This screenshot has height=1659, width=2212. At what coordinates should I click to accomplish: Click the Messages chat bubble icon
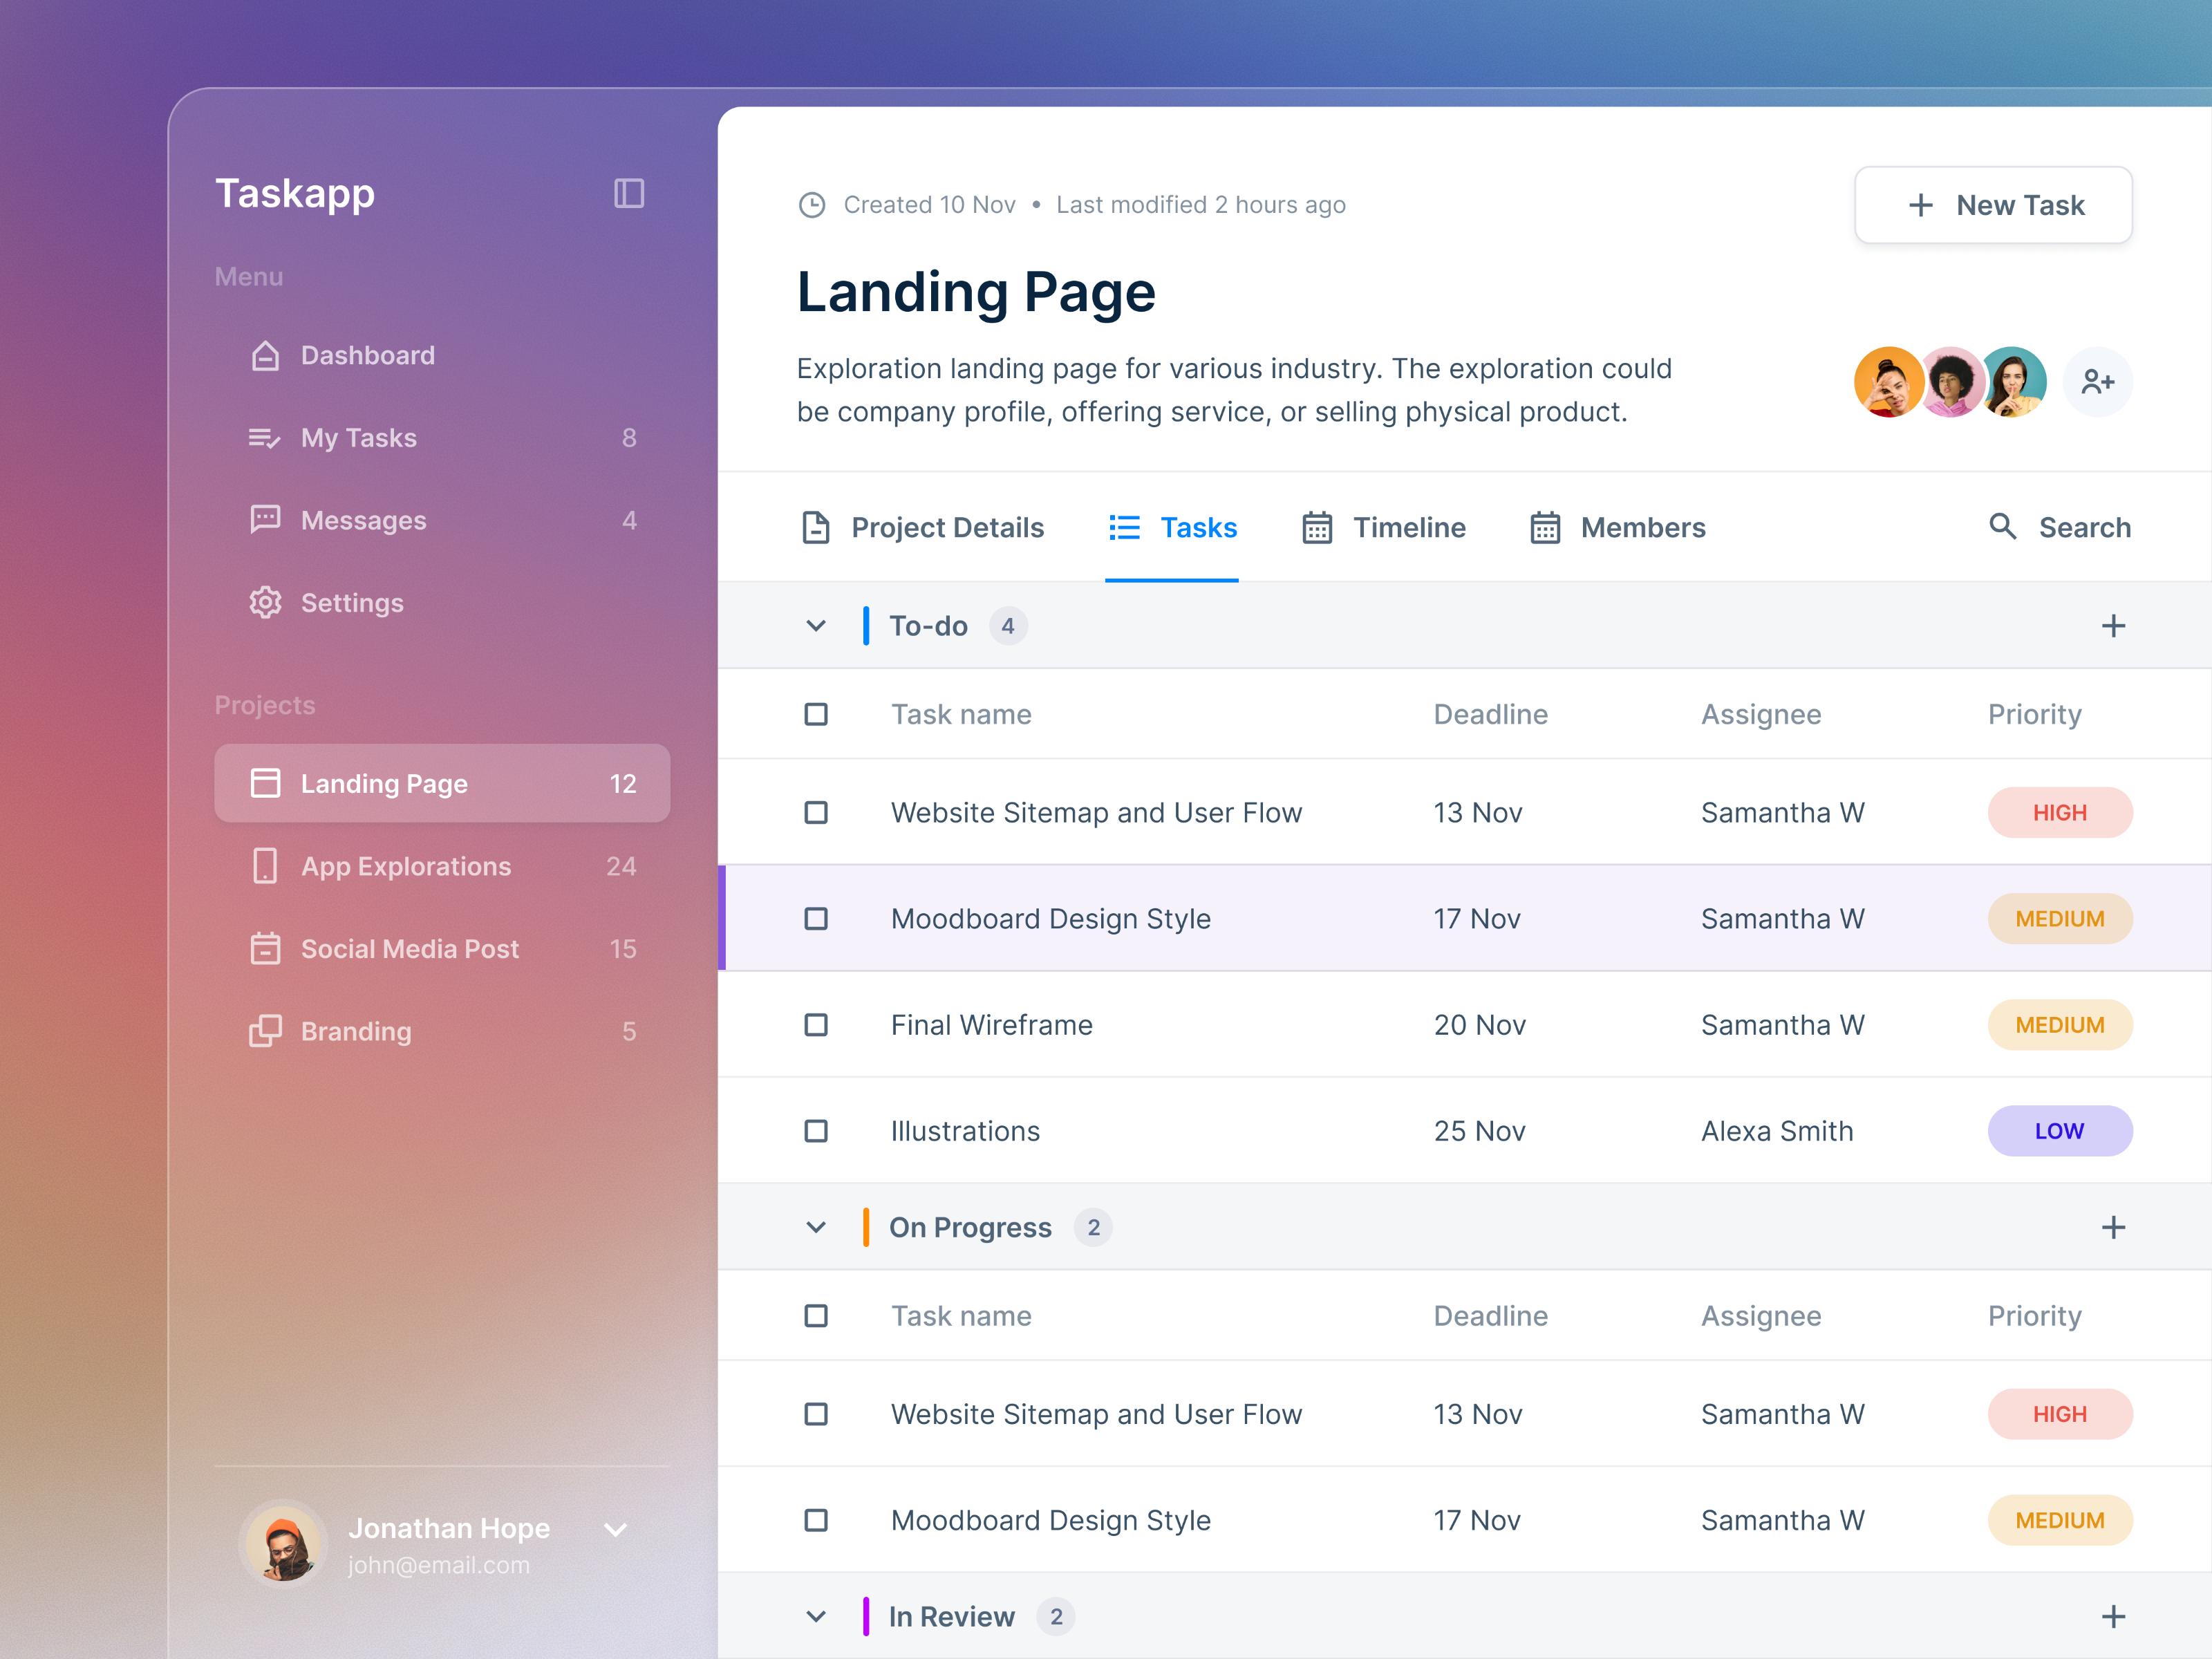point(265,520)
